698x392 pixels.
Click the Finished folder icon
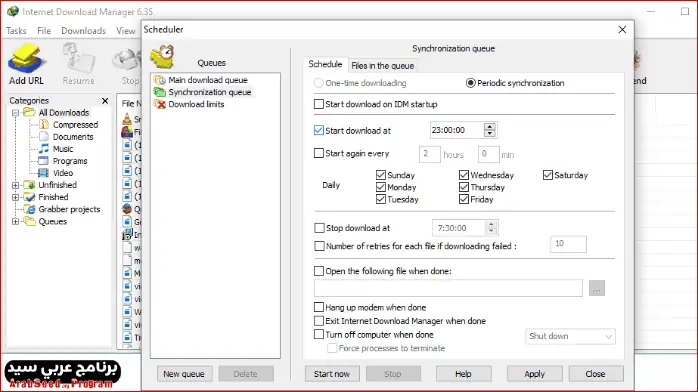point(29,197)
